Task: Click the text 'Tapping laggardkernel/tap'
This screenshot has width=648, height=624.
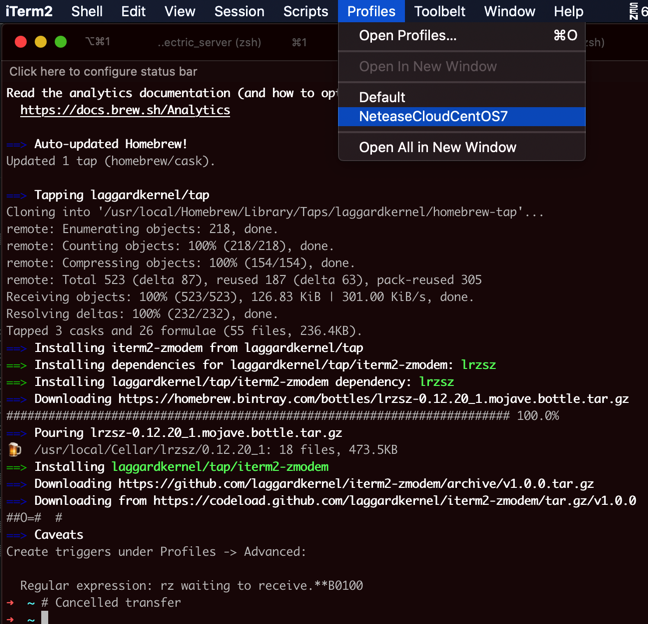Action: 122,195
